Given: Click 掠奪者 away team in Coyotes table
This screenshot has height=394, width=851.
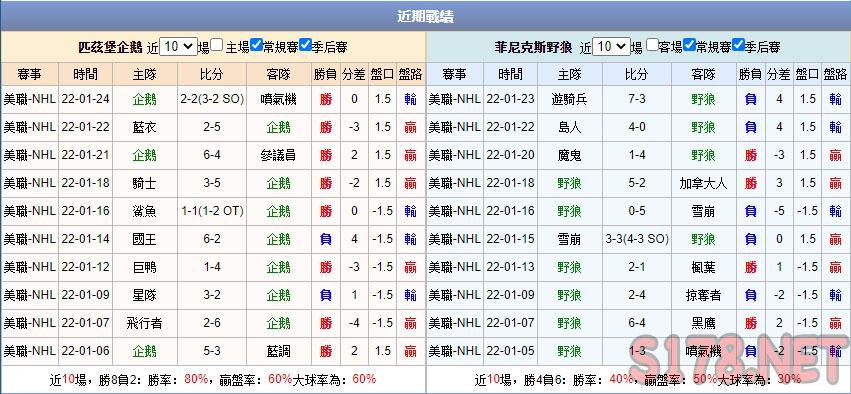Looking at the screenshot, I should coord(703,295).
